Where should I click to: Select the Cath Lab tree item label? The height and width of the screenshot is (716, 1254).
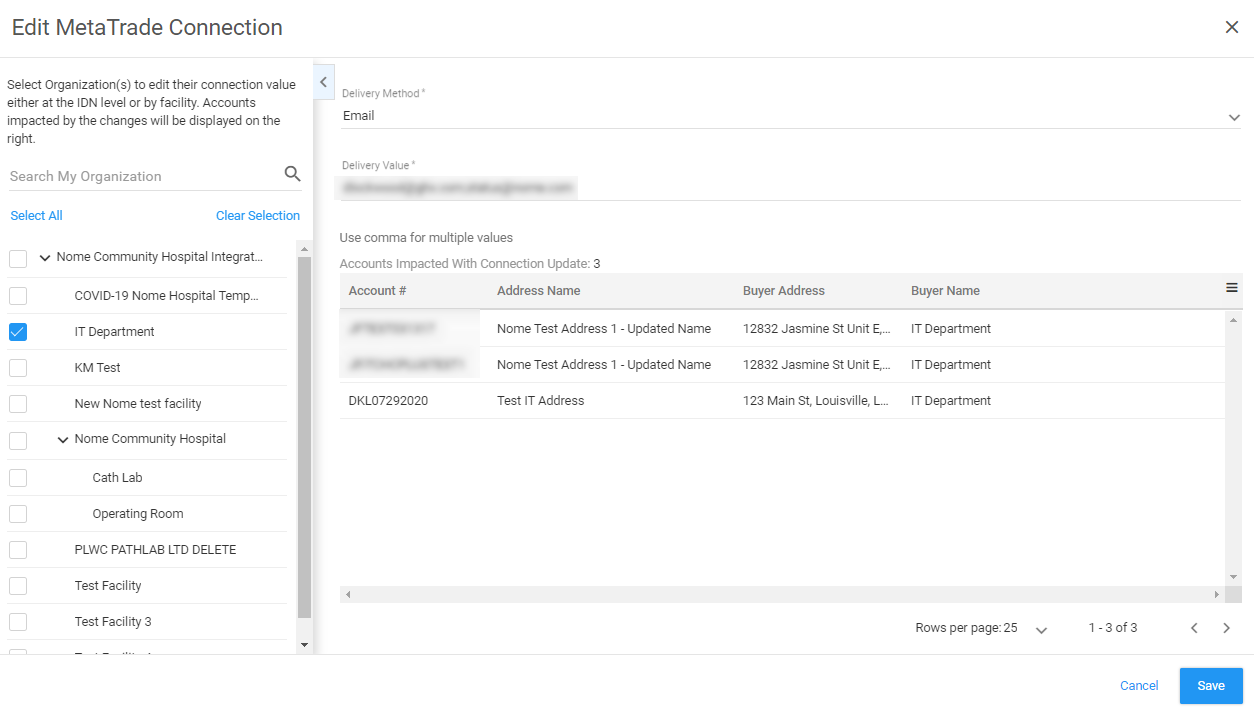117,478
